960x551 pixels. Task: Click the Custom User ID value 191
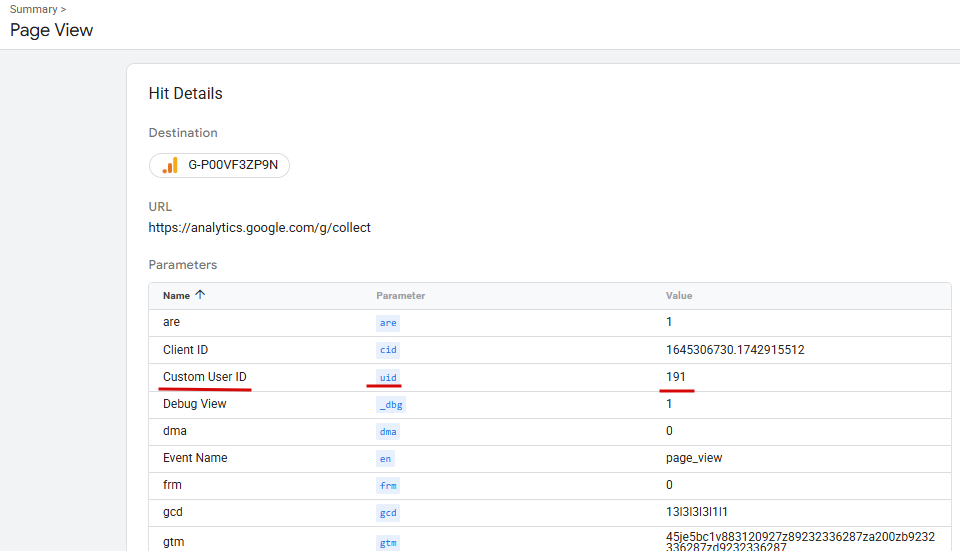(676, 377)
